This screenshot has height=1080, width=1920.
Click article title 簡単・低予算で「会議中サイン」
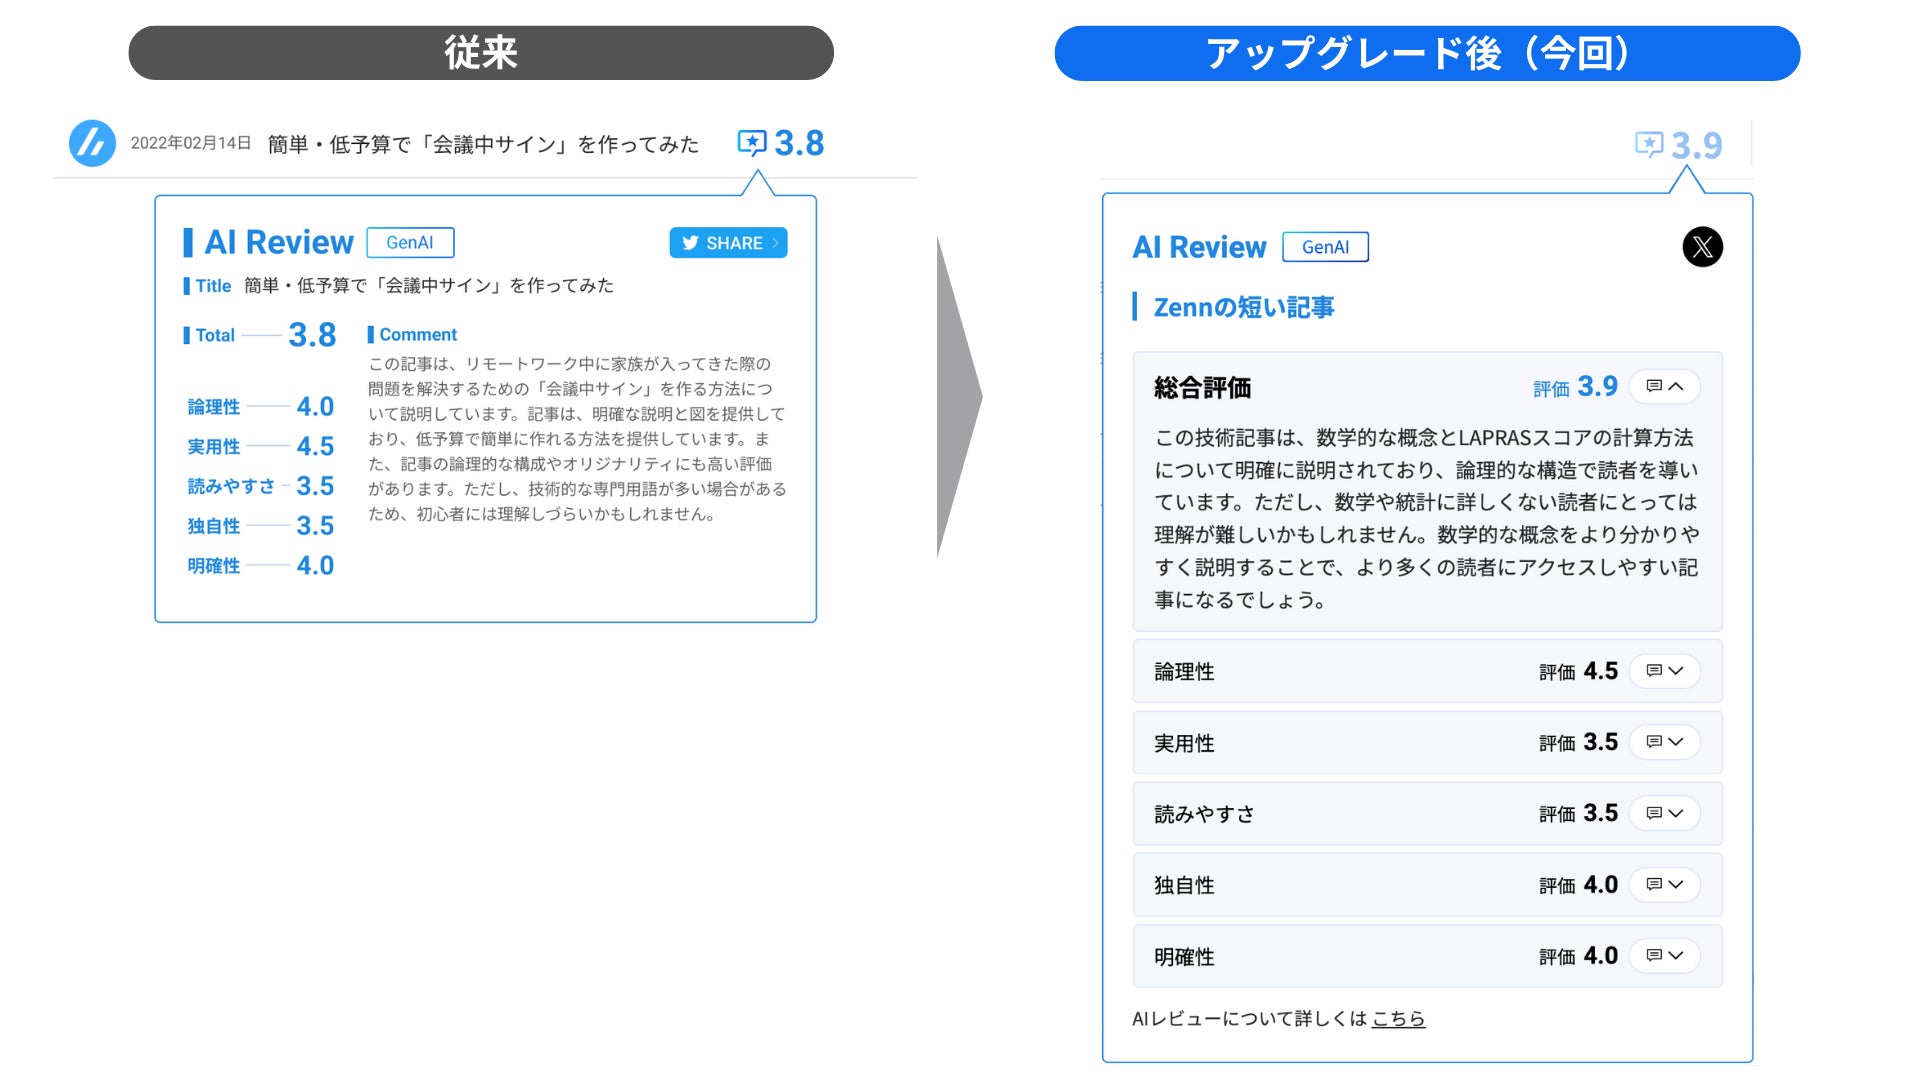[483, 145]
